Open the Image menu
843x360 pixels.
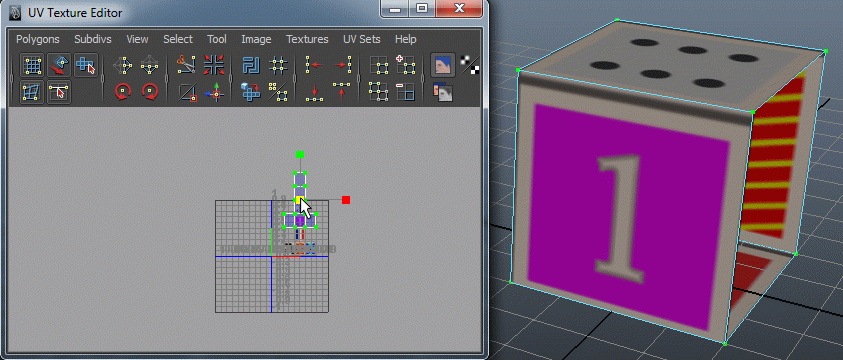(256, 39)
